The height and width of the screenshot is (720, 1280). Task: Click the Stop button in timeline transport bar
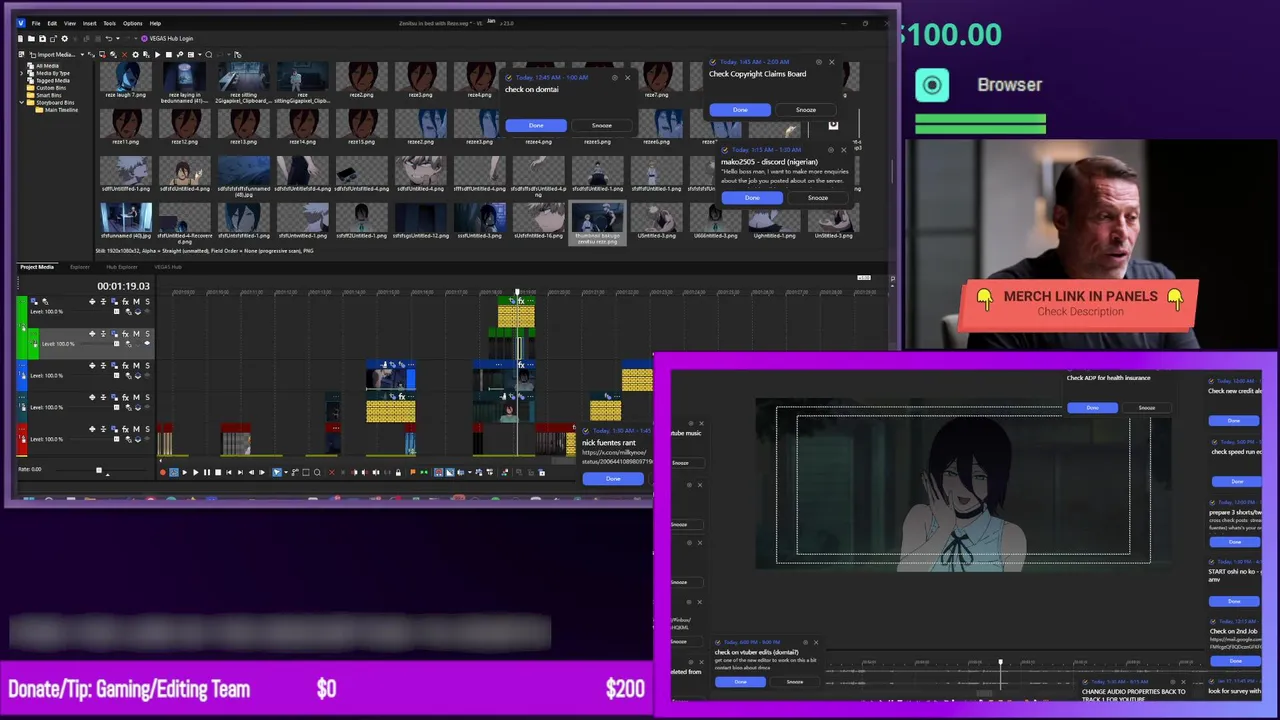218,472
